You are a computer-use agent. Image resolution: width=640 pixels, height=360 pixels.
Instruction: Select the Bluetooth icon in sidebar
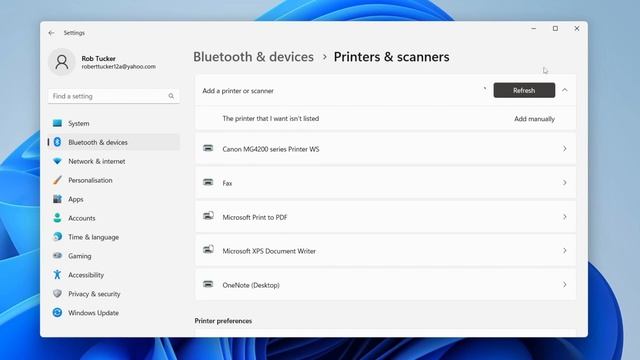tap(57, 142)
